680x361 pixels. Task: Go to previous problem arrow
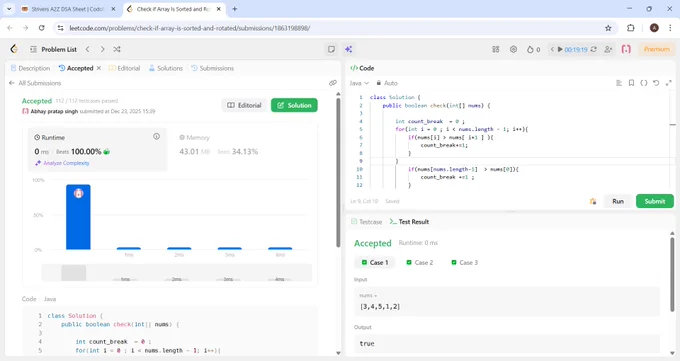88,49
